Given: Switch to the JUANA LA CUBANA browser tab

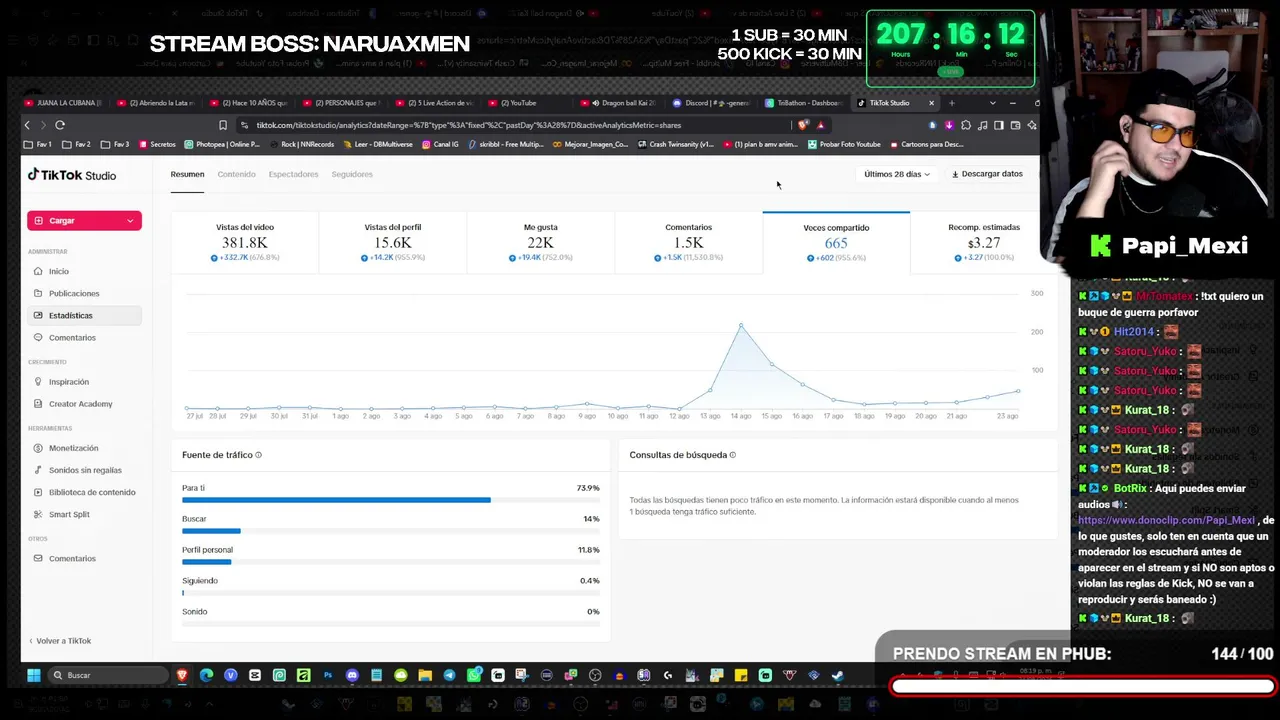Looking at the screenshot, I should (62, 103).
